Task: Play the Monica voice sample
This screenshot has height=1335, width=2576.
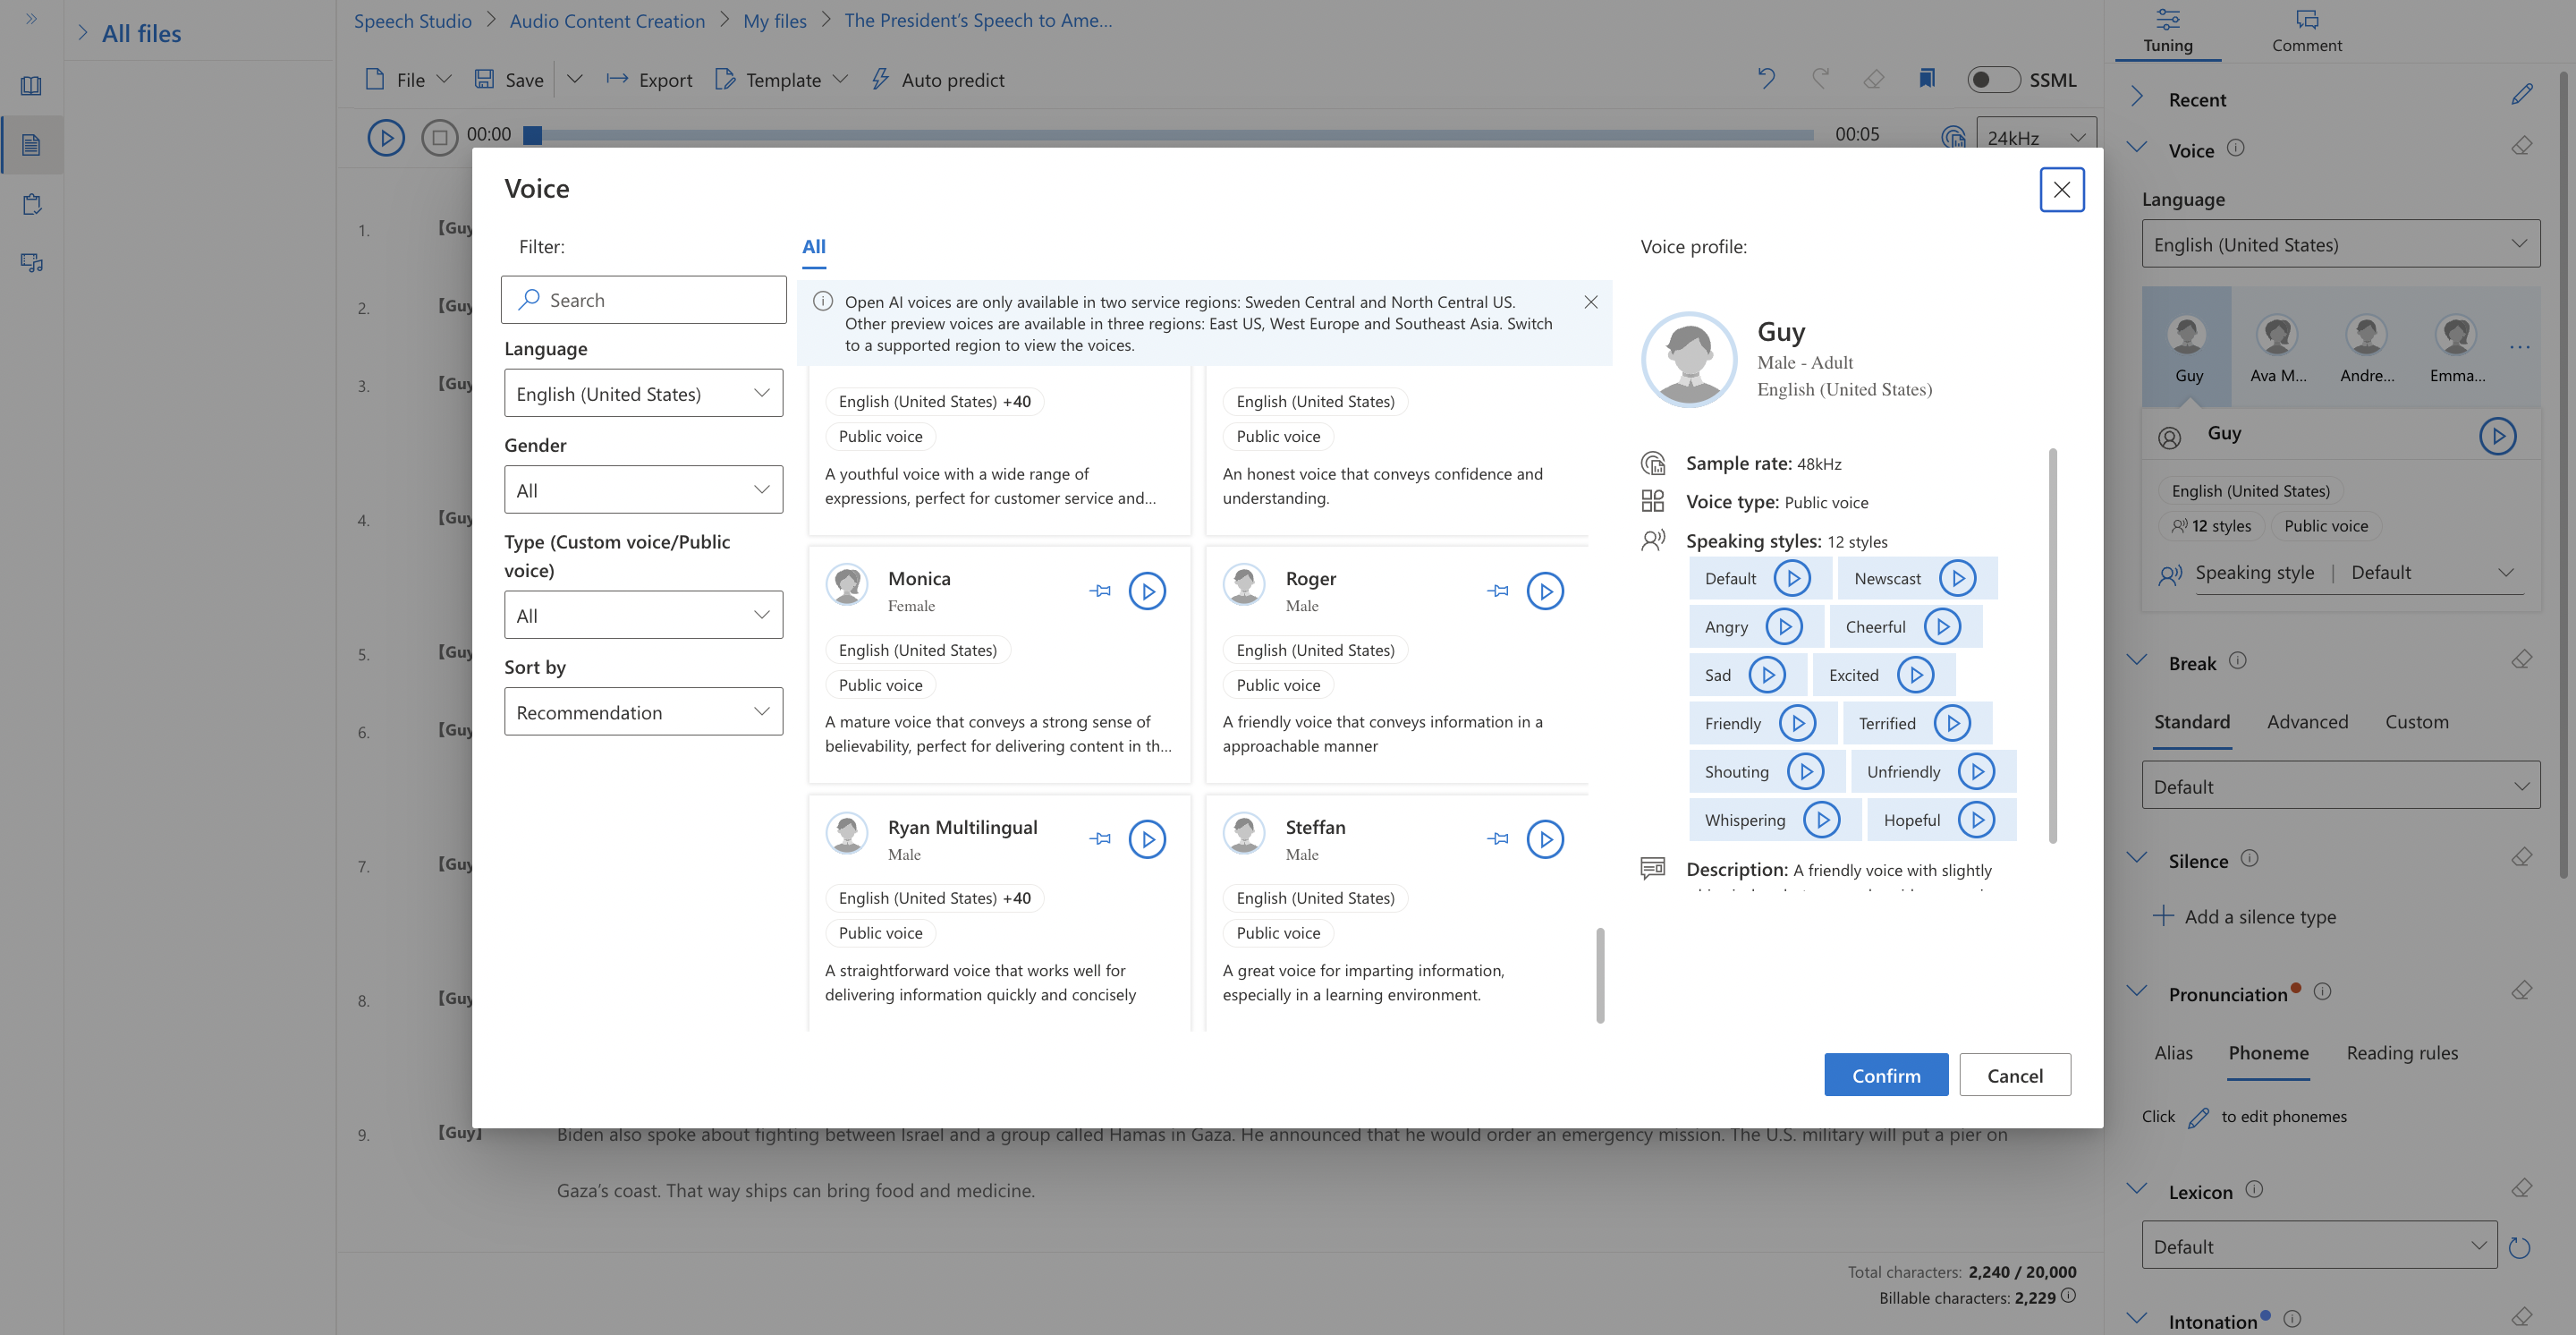Action: click(x=1147, y=591)
